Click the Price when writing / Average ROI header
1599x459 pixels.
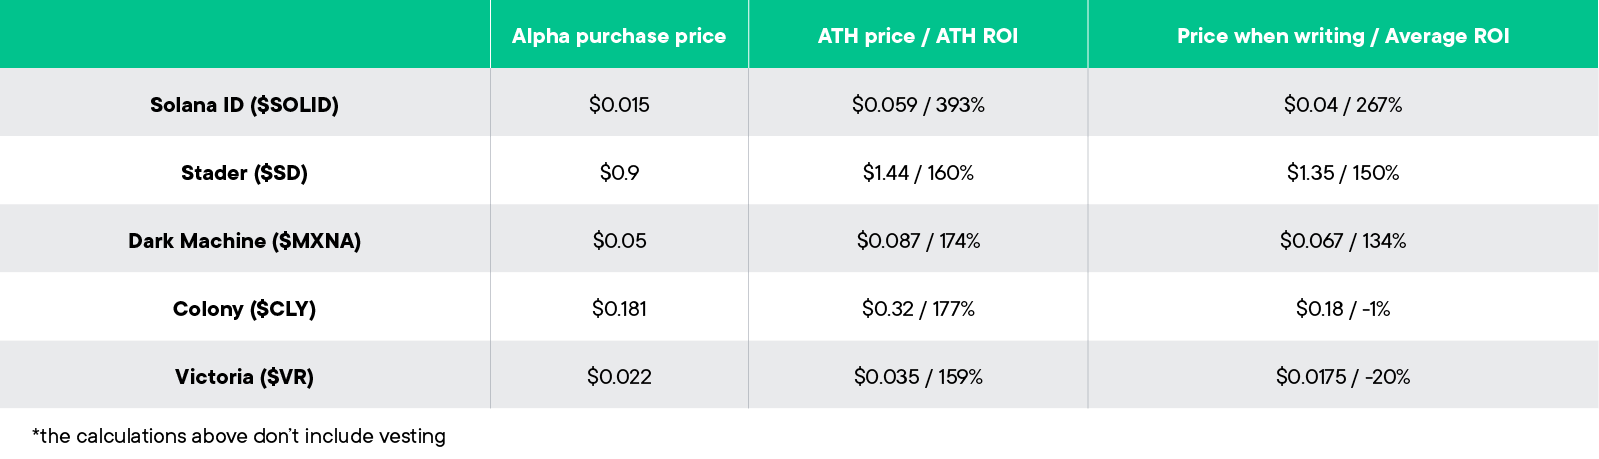click(1342, 36)
